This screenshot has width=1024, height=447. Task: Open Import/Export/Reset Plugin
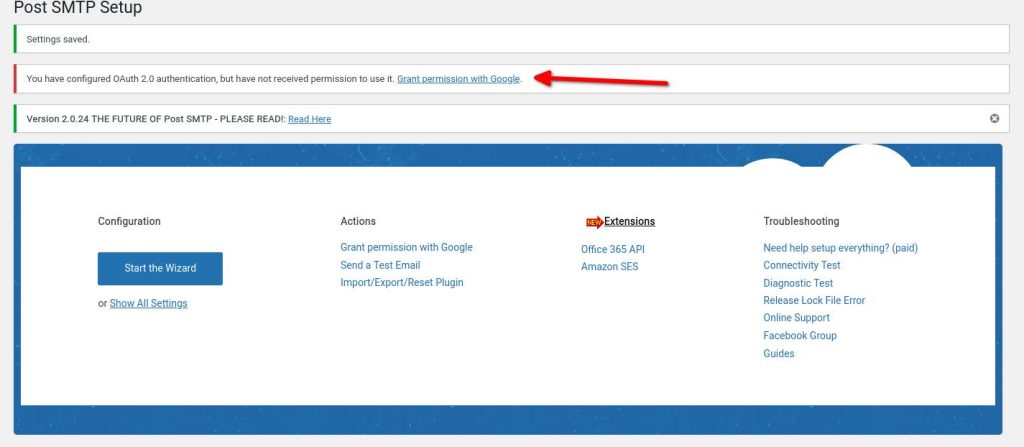point(402,282)
